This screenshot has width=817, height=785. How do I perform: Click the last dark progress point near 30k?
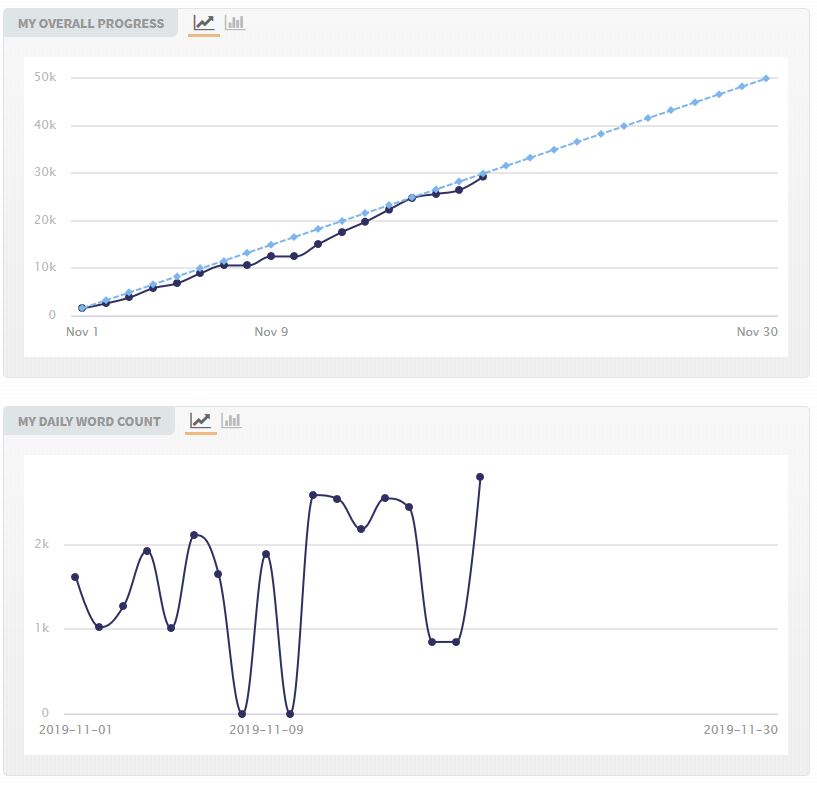tap(483, 176)
